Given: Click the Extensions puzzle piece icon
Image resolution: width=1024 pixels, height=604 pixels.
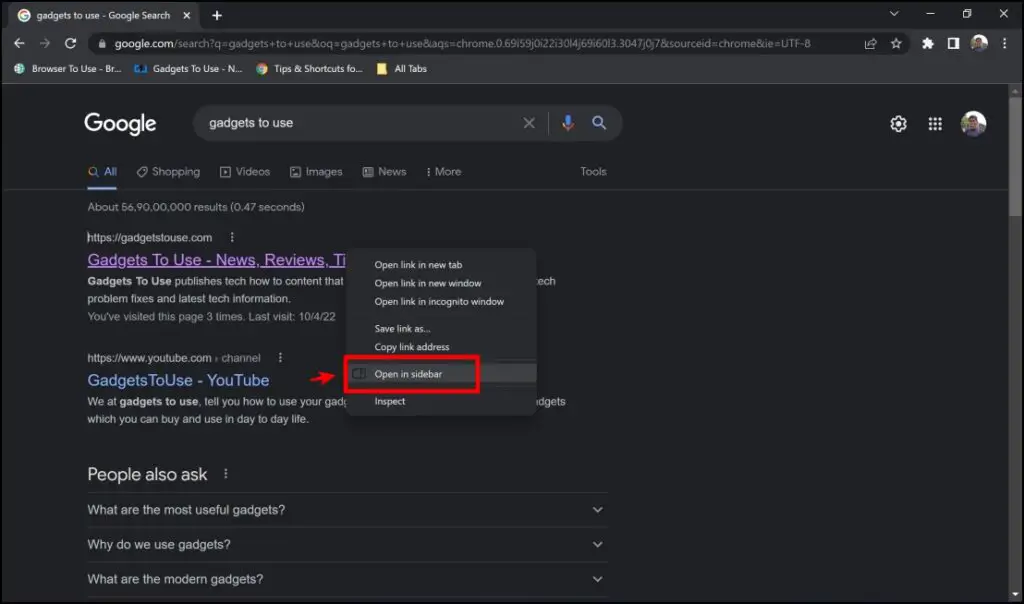Looking at the screenshot, I should coord(928,43).
